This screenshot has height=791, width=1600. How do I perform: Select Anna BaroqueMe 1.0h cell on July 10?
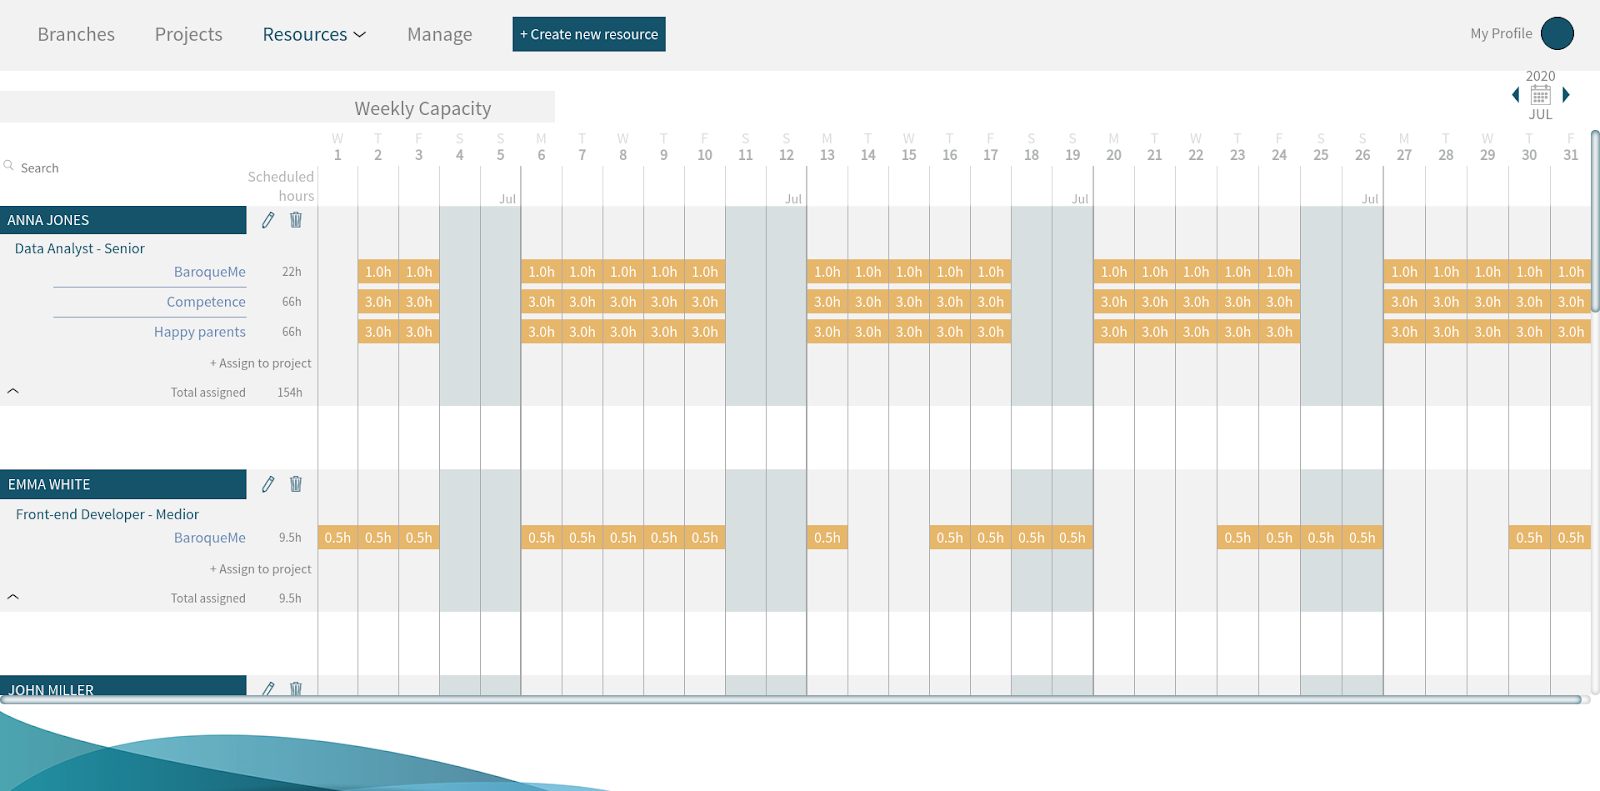(705, 272)
